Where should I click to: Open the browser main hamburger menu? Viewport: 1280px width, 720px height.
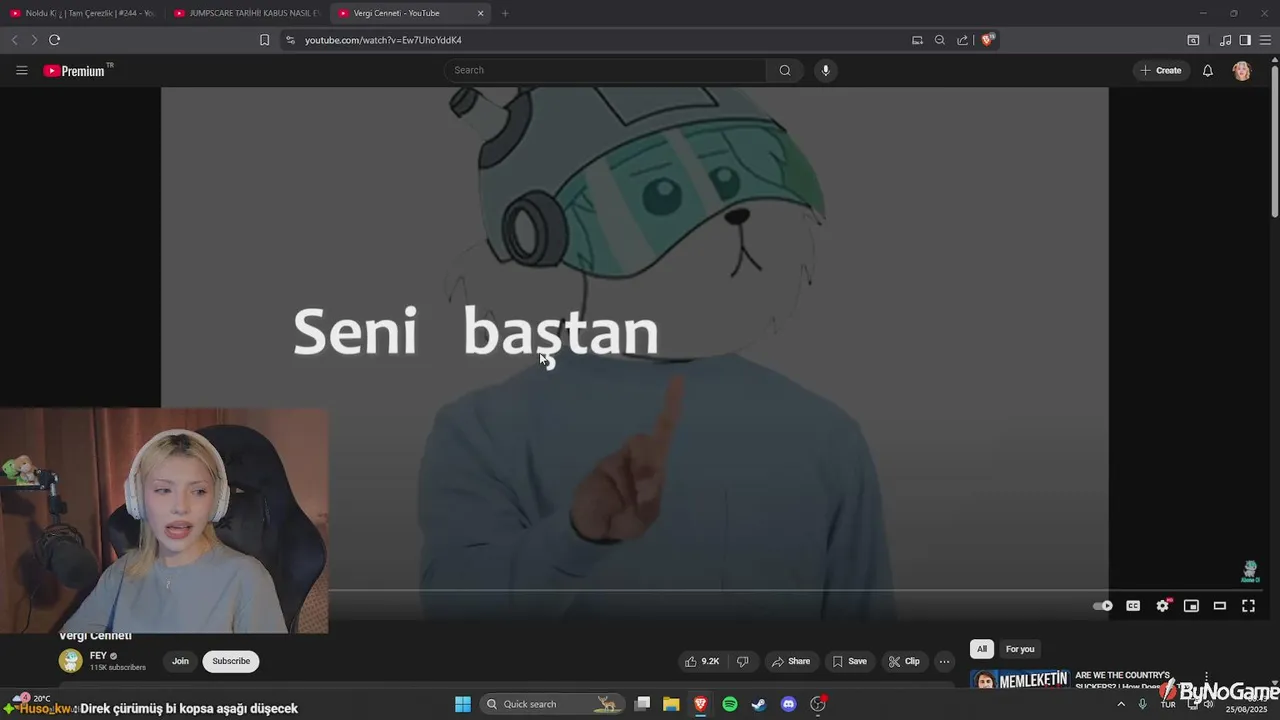(x=1265, y=40)
